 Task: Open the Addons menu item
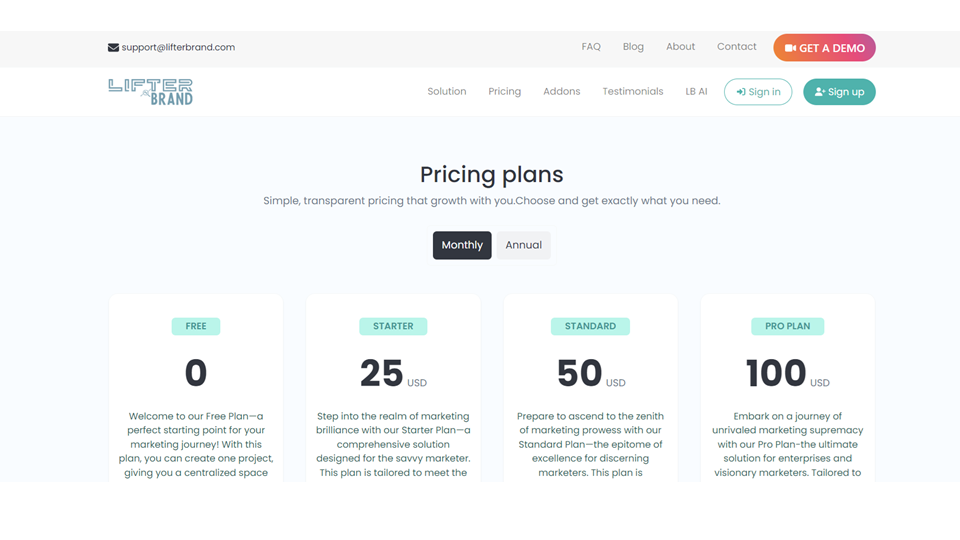[x=561, y=91]
